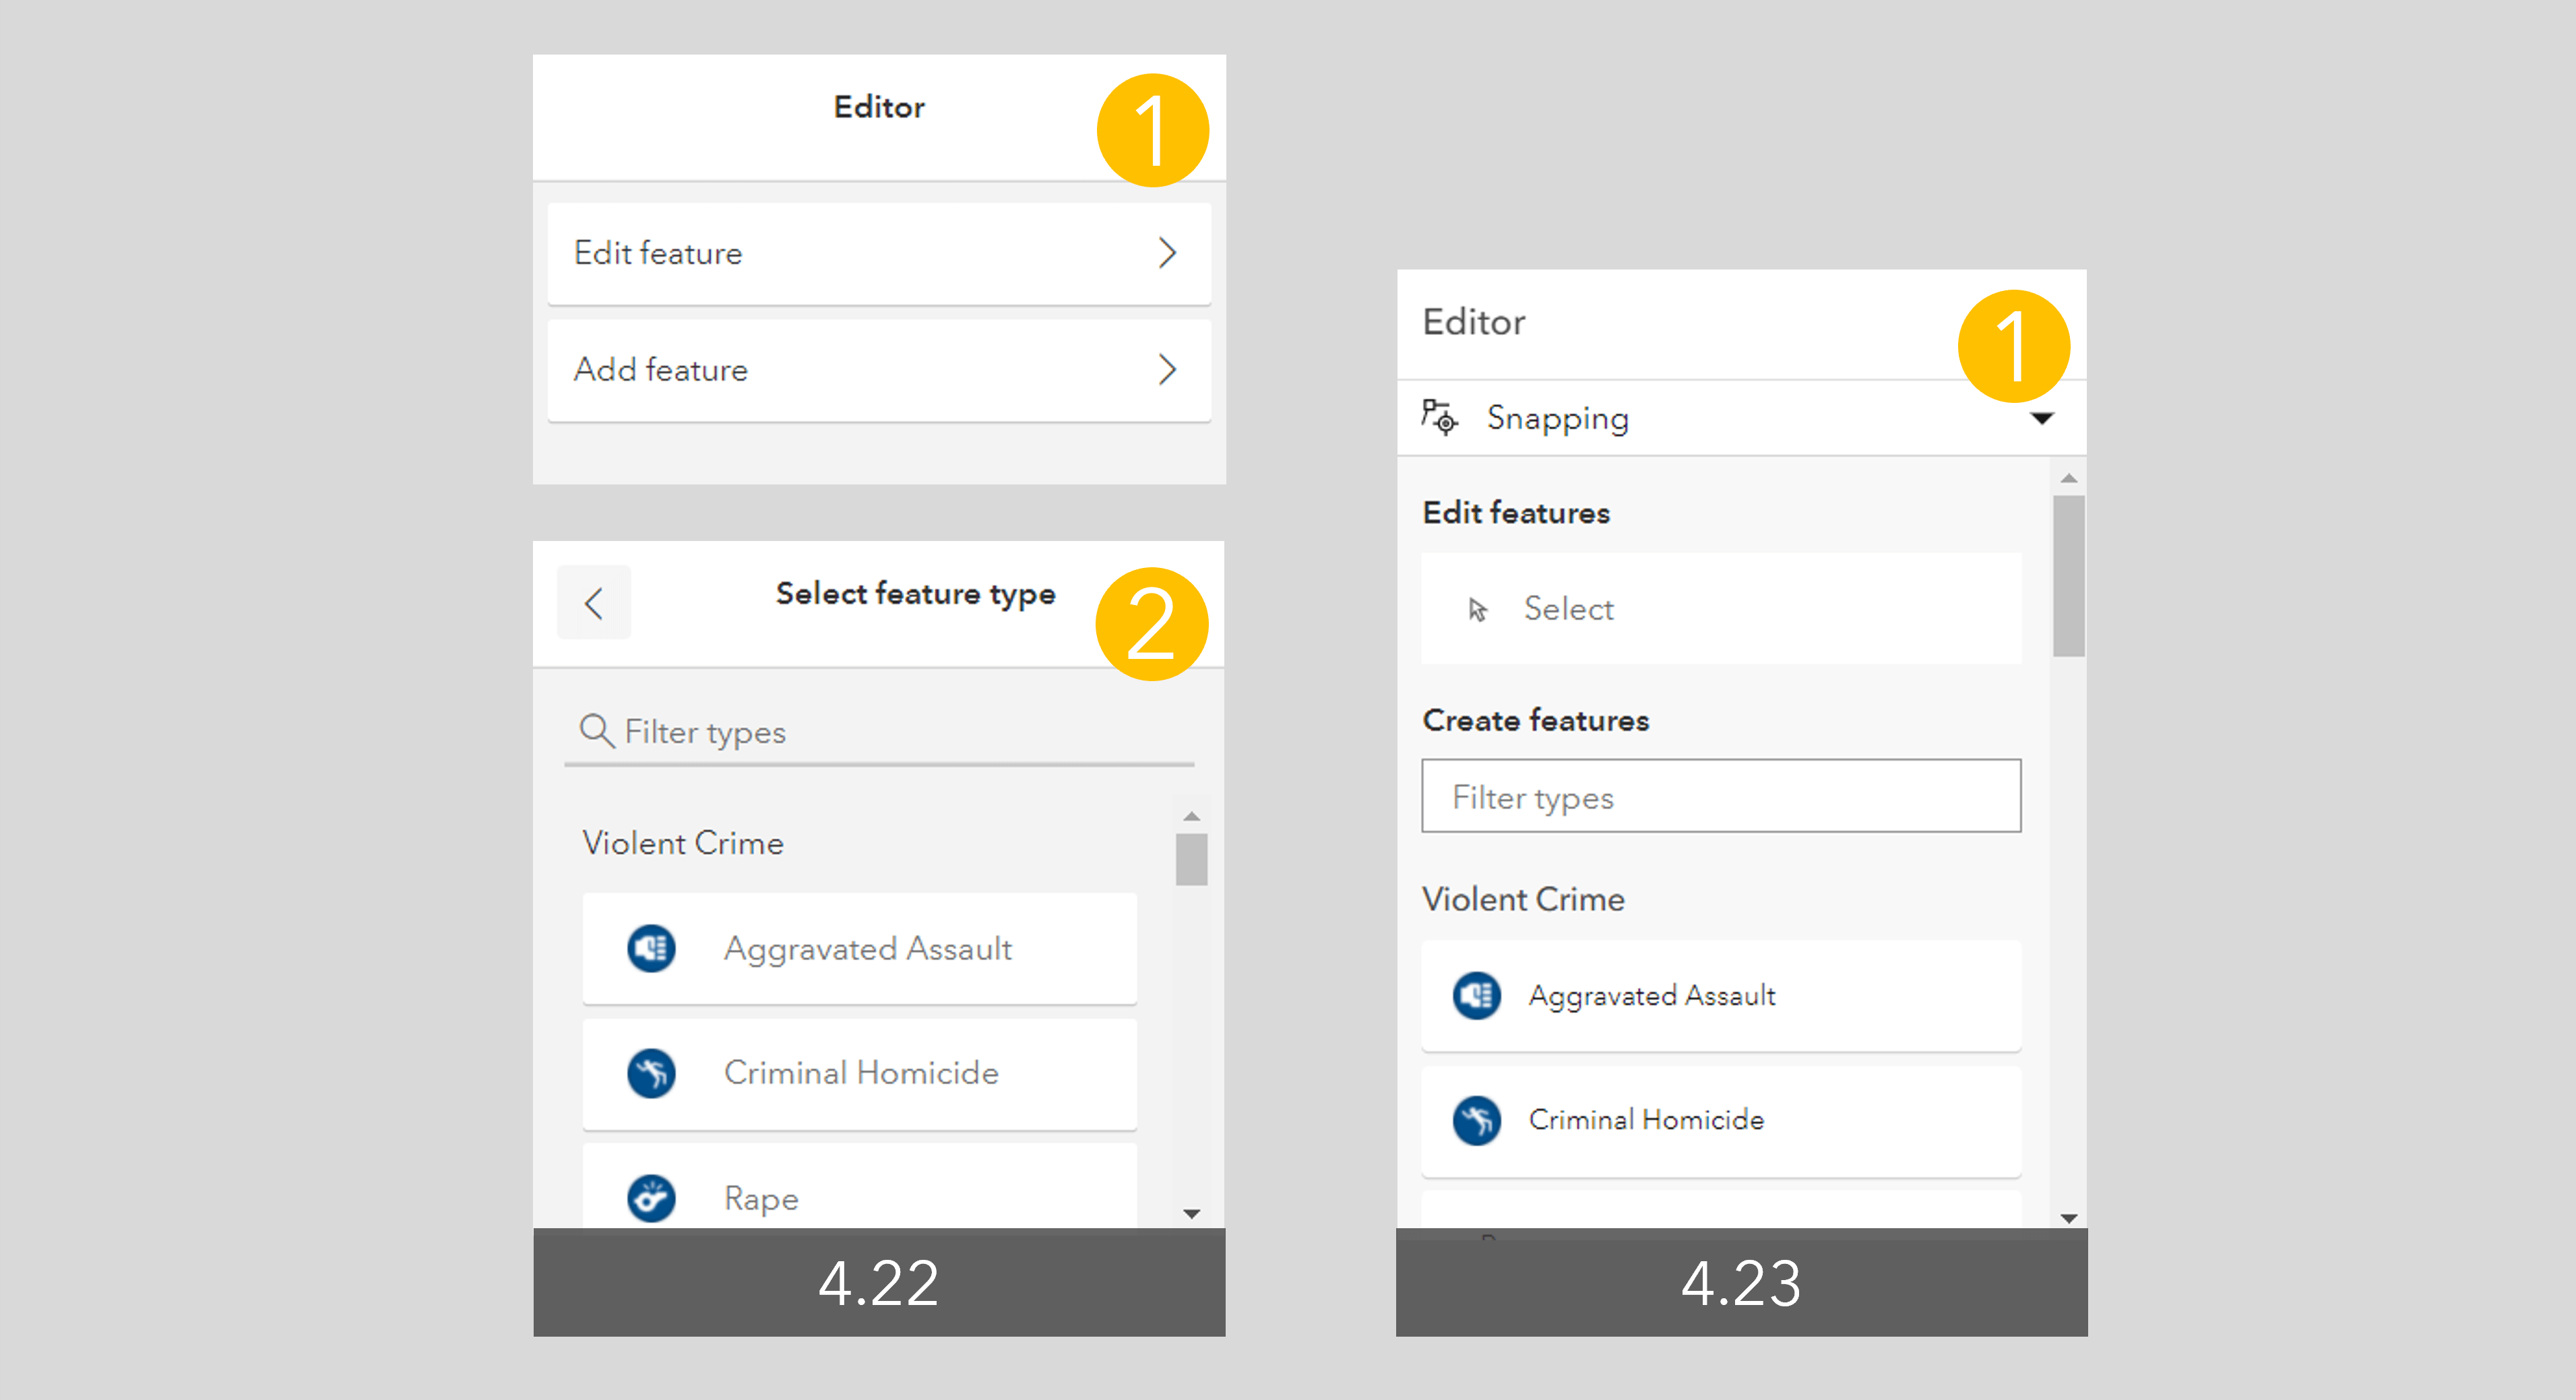Click the Criminal Homicide icon in 4.22 list
Viewport: 2576px width, 1400px height.
click(651, 1073)
